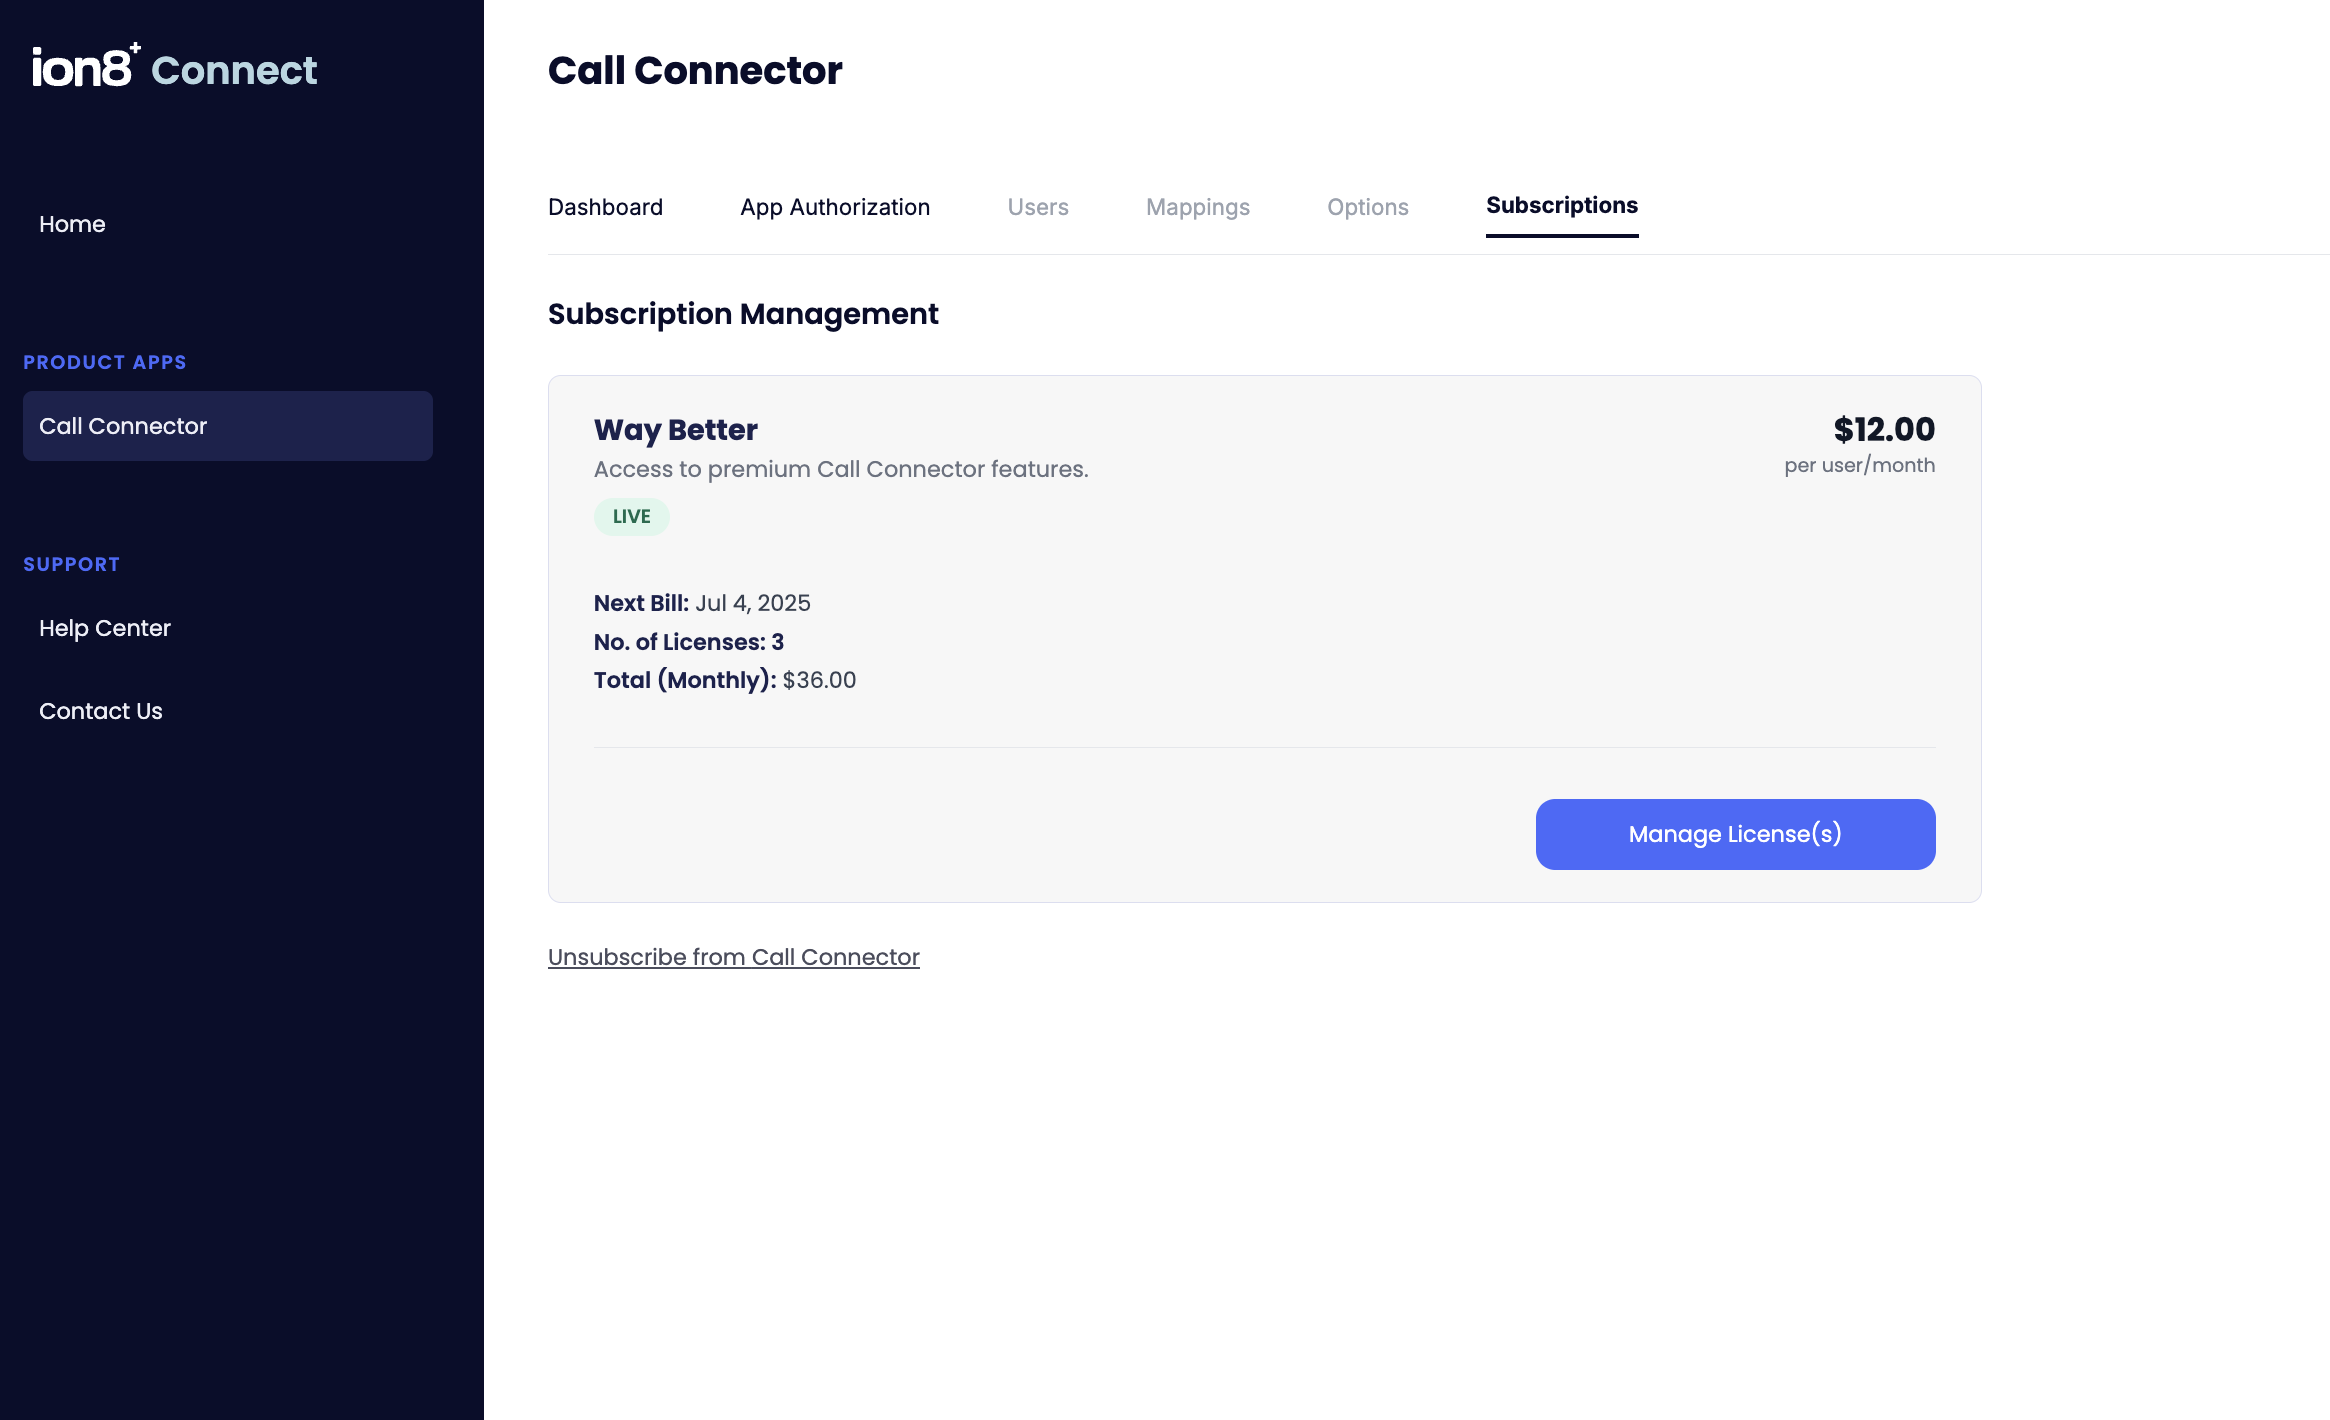
Task: Click the SUPPORT section label
Action: pyautogui.click(x=72, y=564)
